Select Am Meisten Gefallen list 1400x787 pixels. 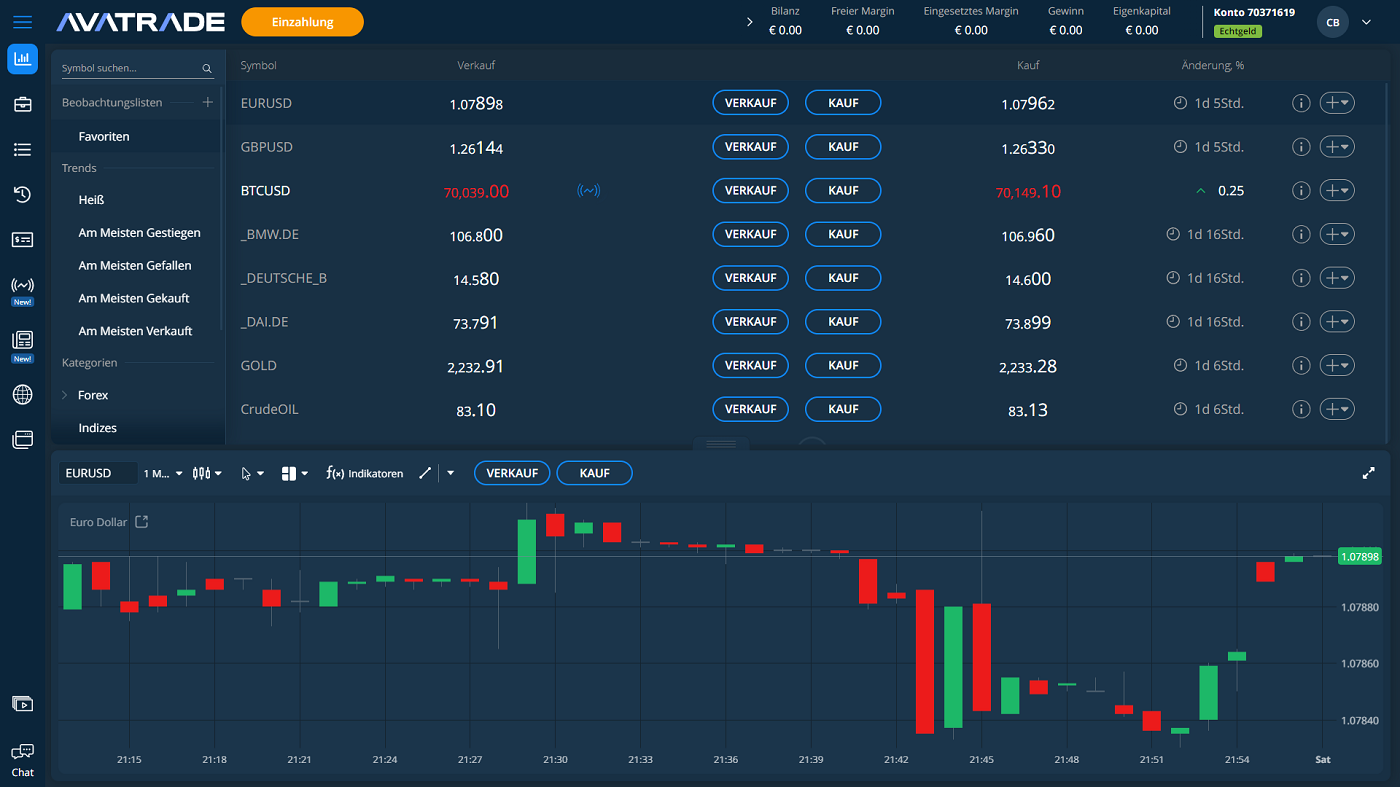(135, 266)
